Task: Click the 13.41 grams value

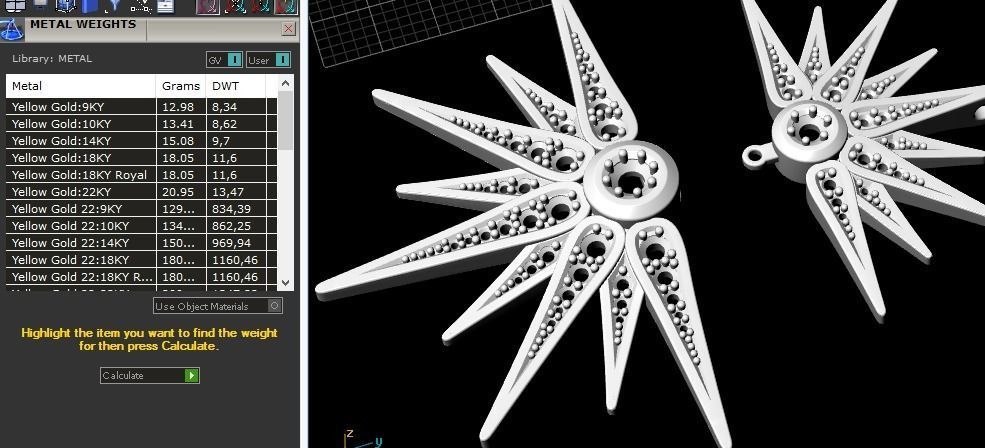Action: tap(178, 124)
